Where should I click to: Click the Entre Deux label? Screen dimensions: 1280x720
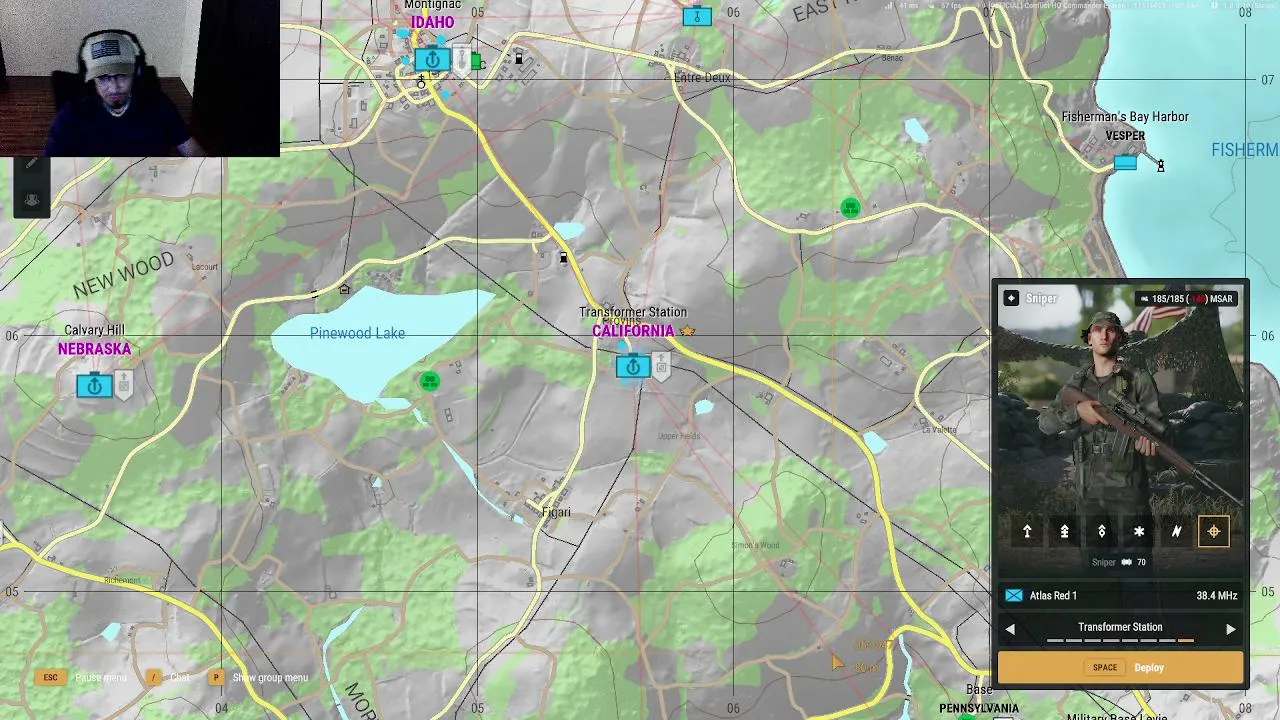pyautogui.click(x=702, y=78)
